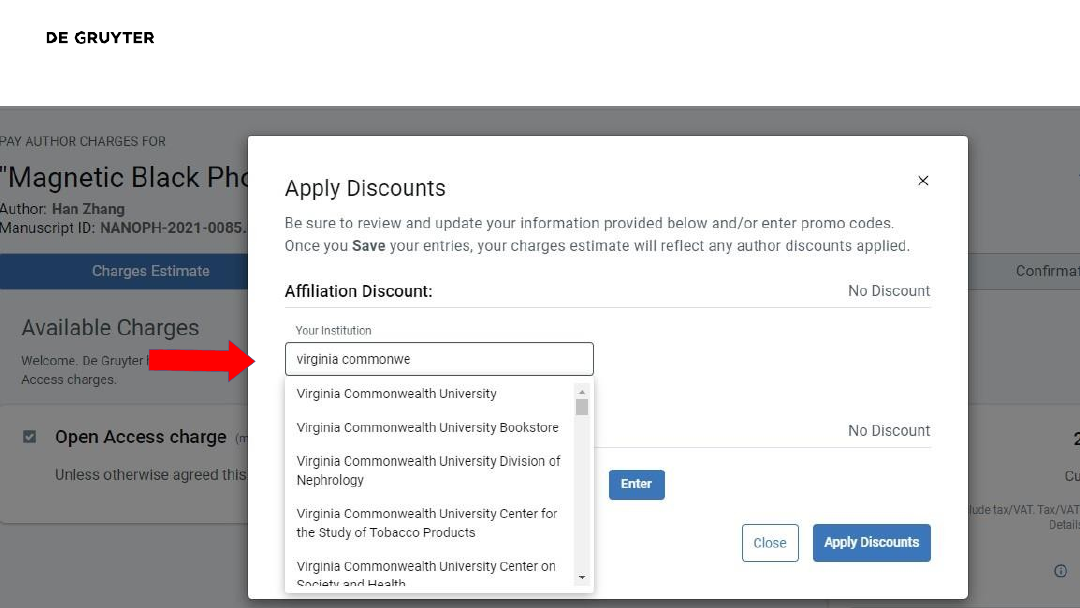Viewport: 1080px width, 608px height.
Task: Close the Apply Discounts dialog with X
Action: [923, 181]
